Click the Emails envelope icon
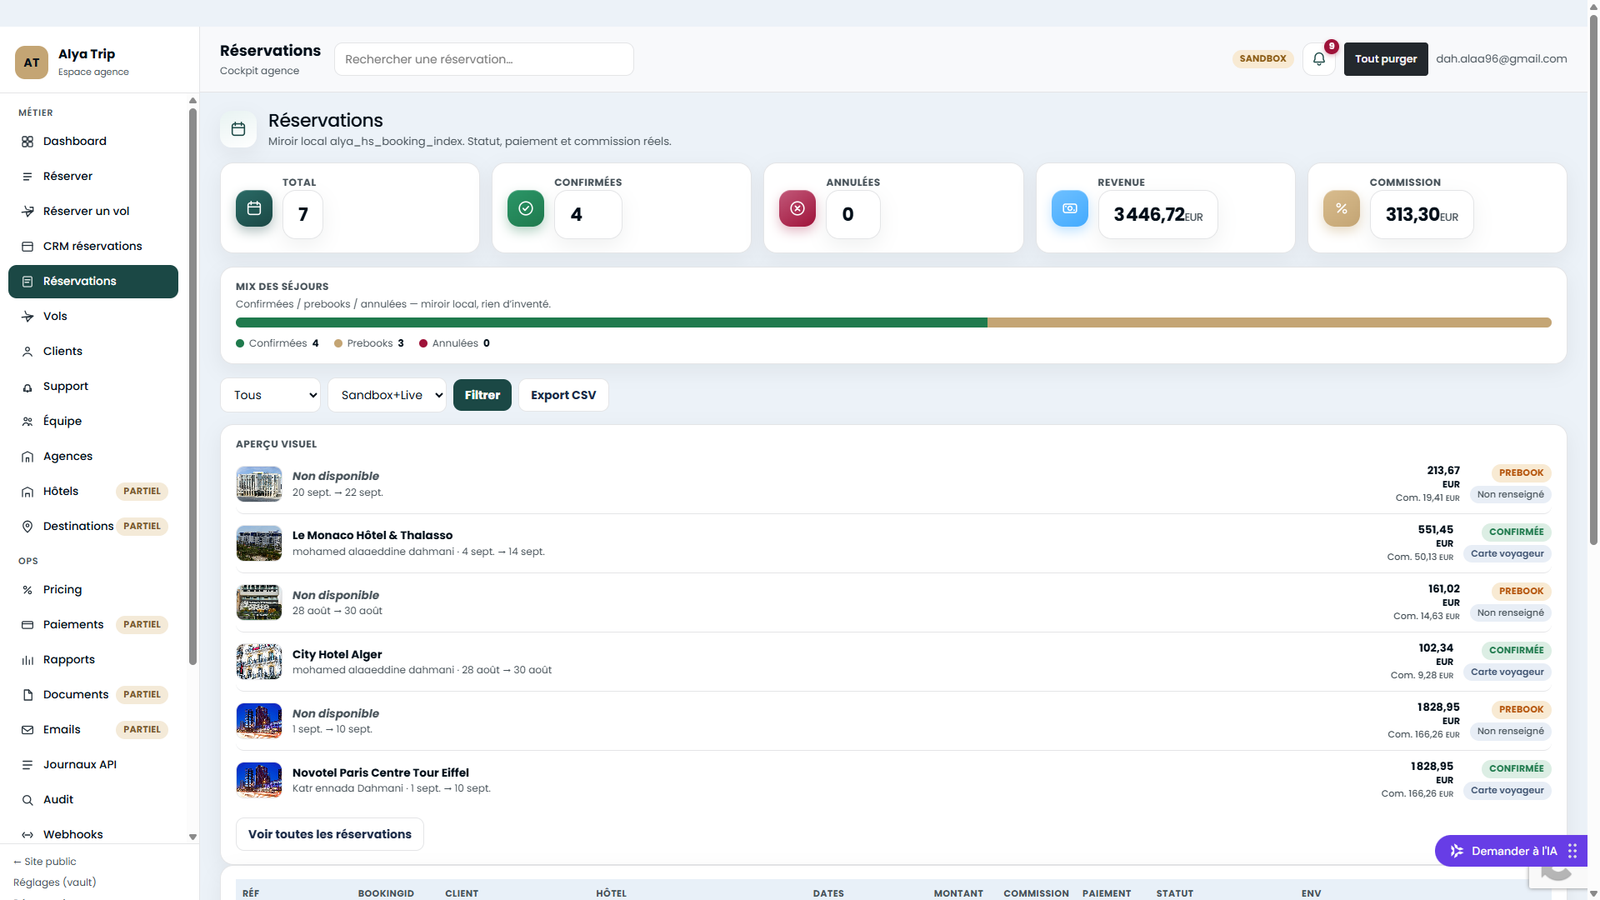 pyautogui.click(x=27, y=730)
